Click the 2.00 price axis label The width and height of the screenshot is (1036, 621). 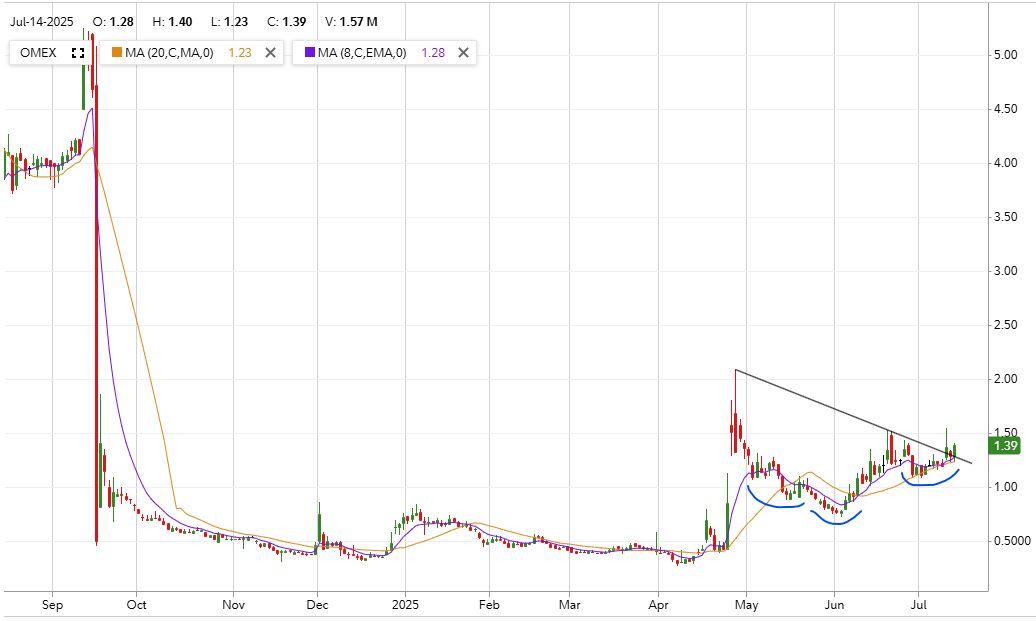point(1006,379)
